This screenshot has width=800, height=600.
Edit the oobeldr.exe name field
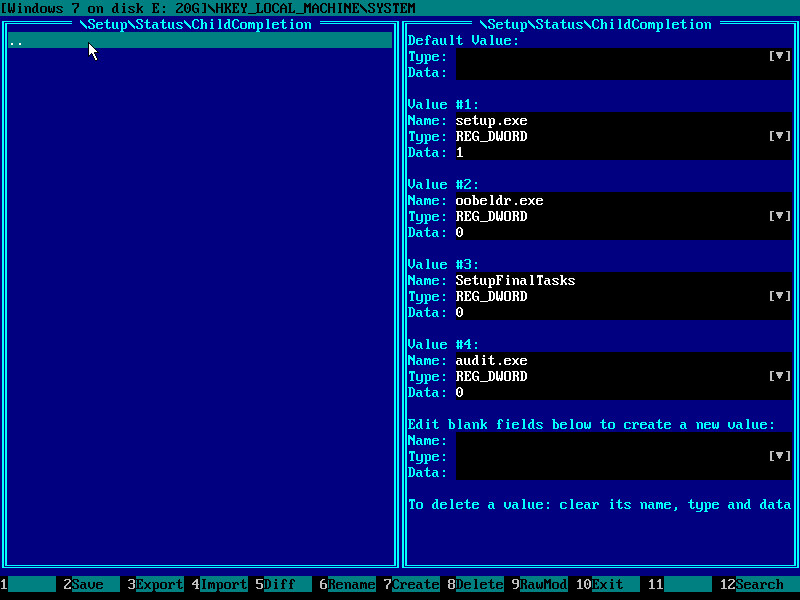623,201
